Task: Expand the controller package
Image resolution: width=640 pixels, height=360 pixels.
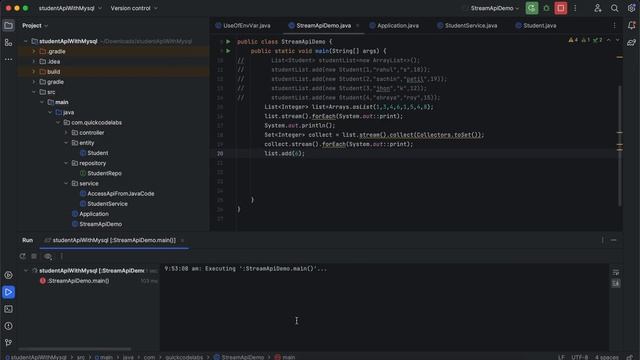Action: (x=66, y=133)
